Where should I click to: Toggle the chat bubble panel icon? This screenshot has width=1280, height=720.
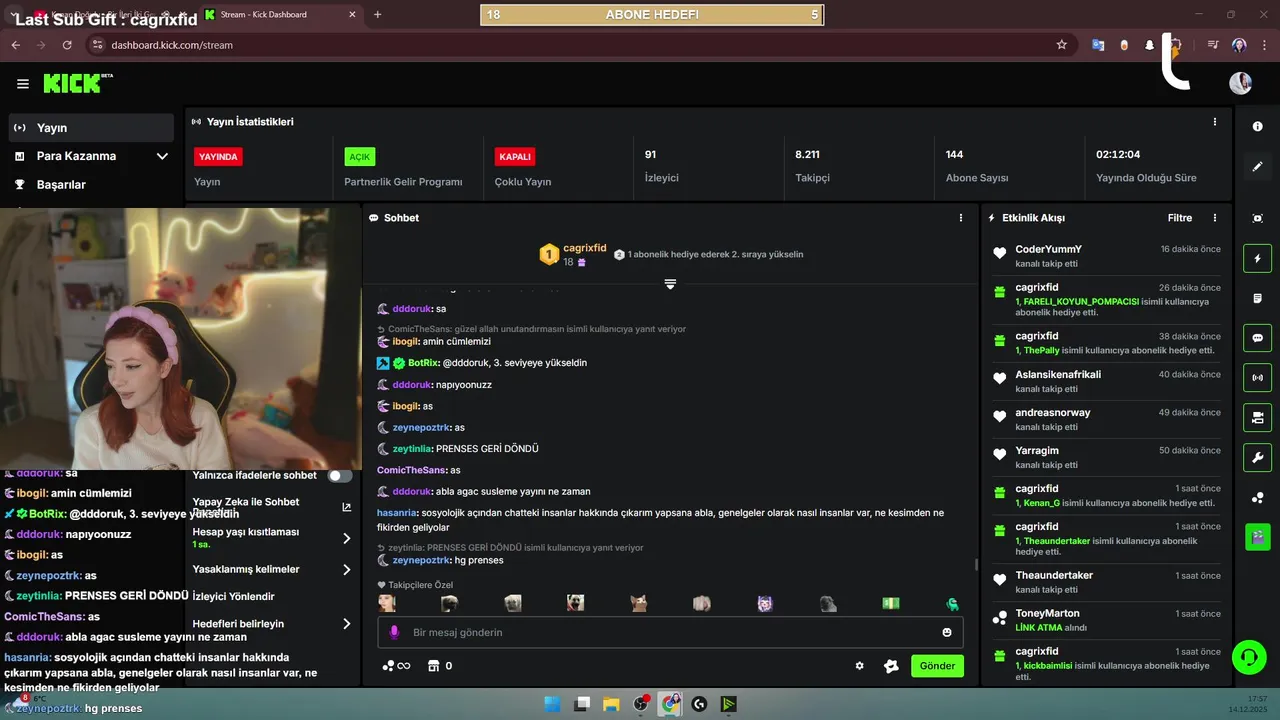(x=1257, y=338)
